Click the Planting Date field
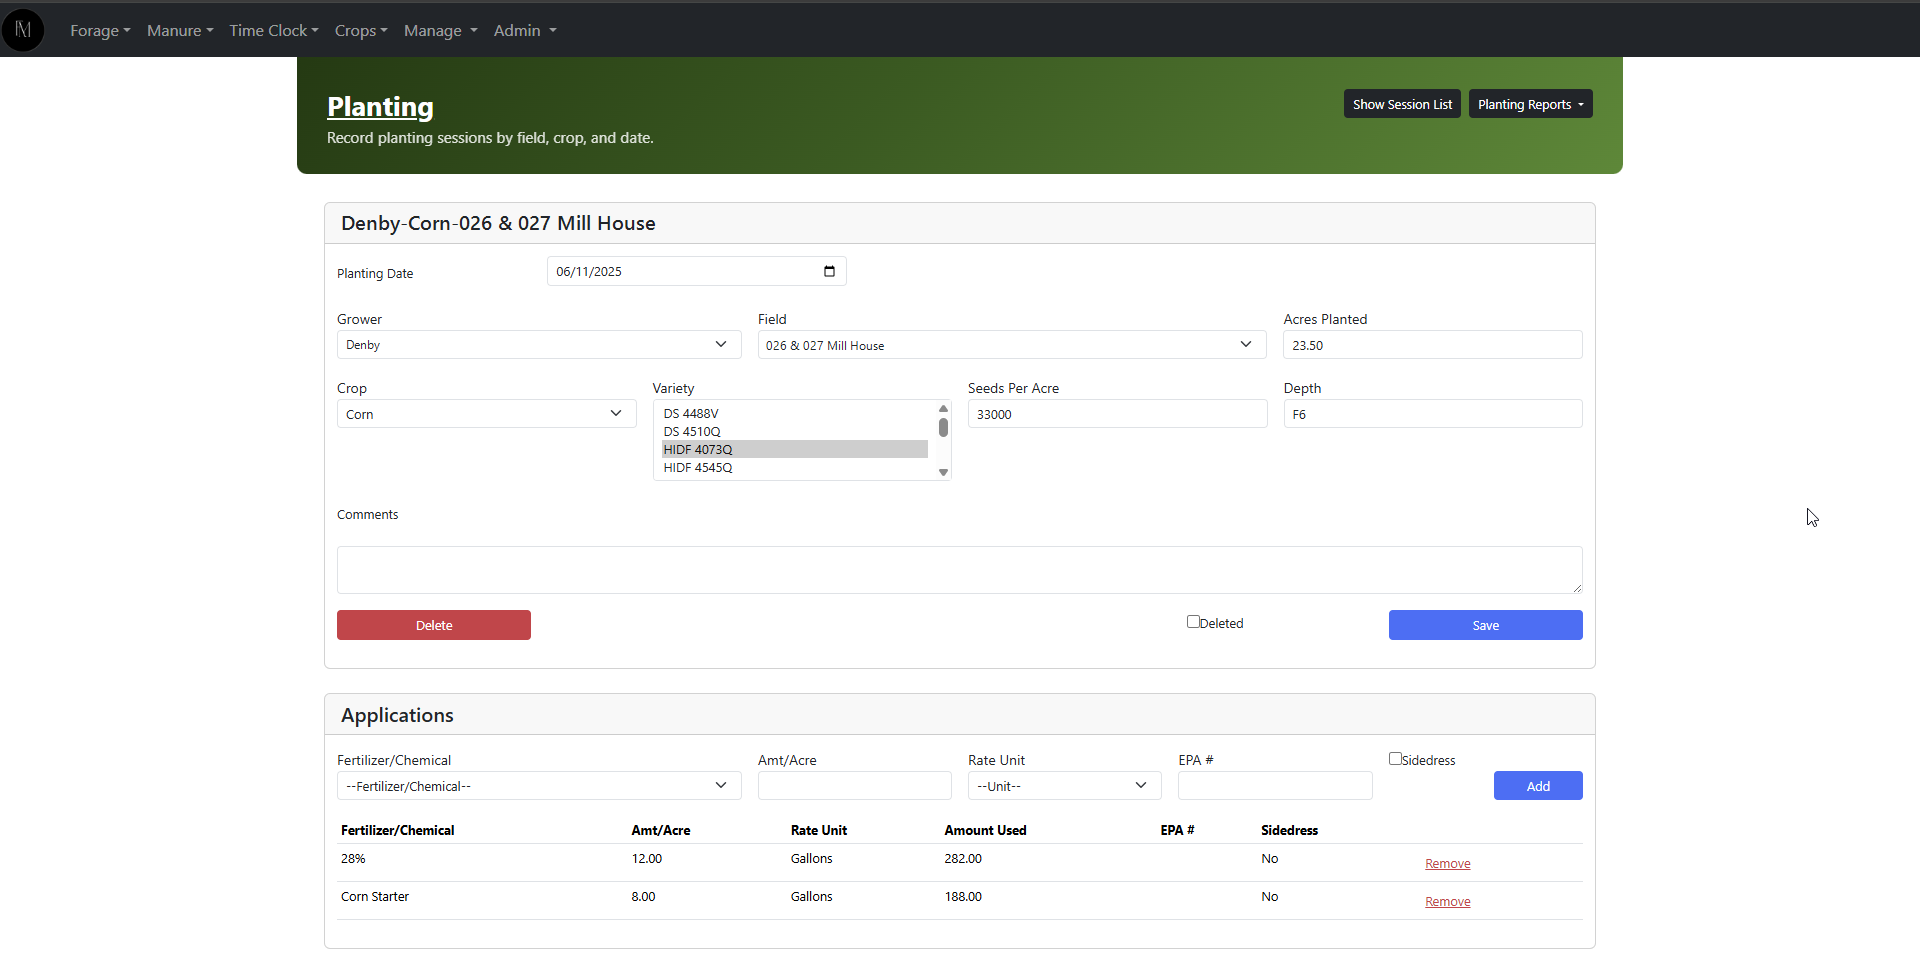Screen dimensions: 1920x979 697,271
